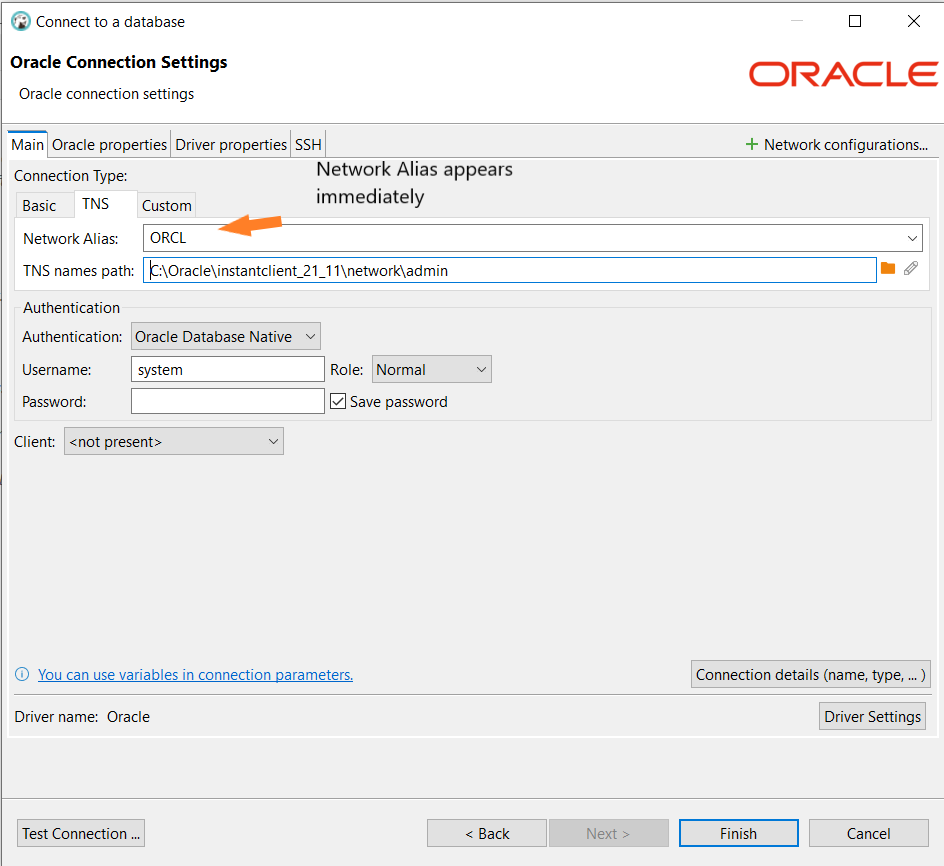Open Connection details (name, type, ...)
The height and width of the screenshot is (866, 944).
pyautogui.click(x=810, y=674)
